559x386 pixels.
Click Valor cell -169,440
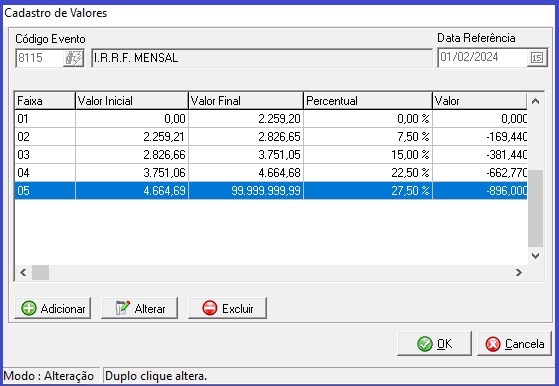click(479, 137)
